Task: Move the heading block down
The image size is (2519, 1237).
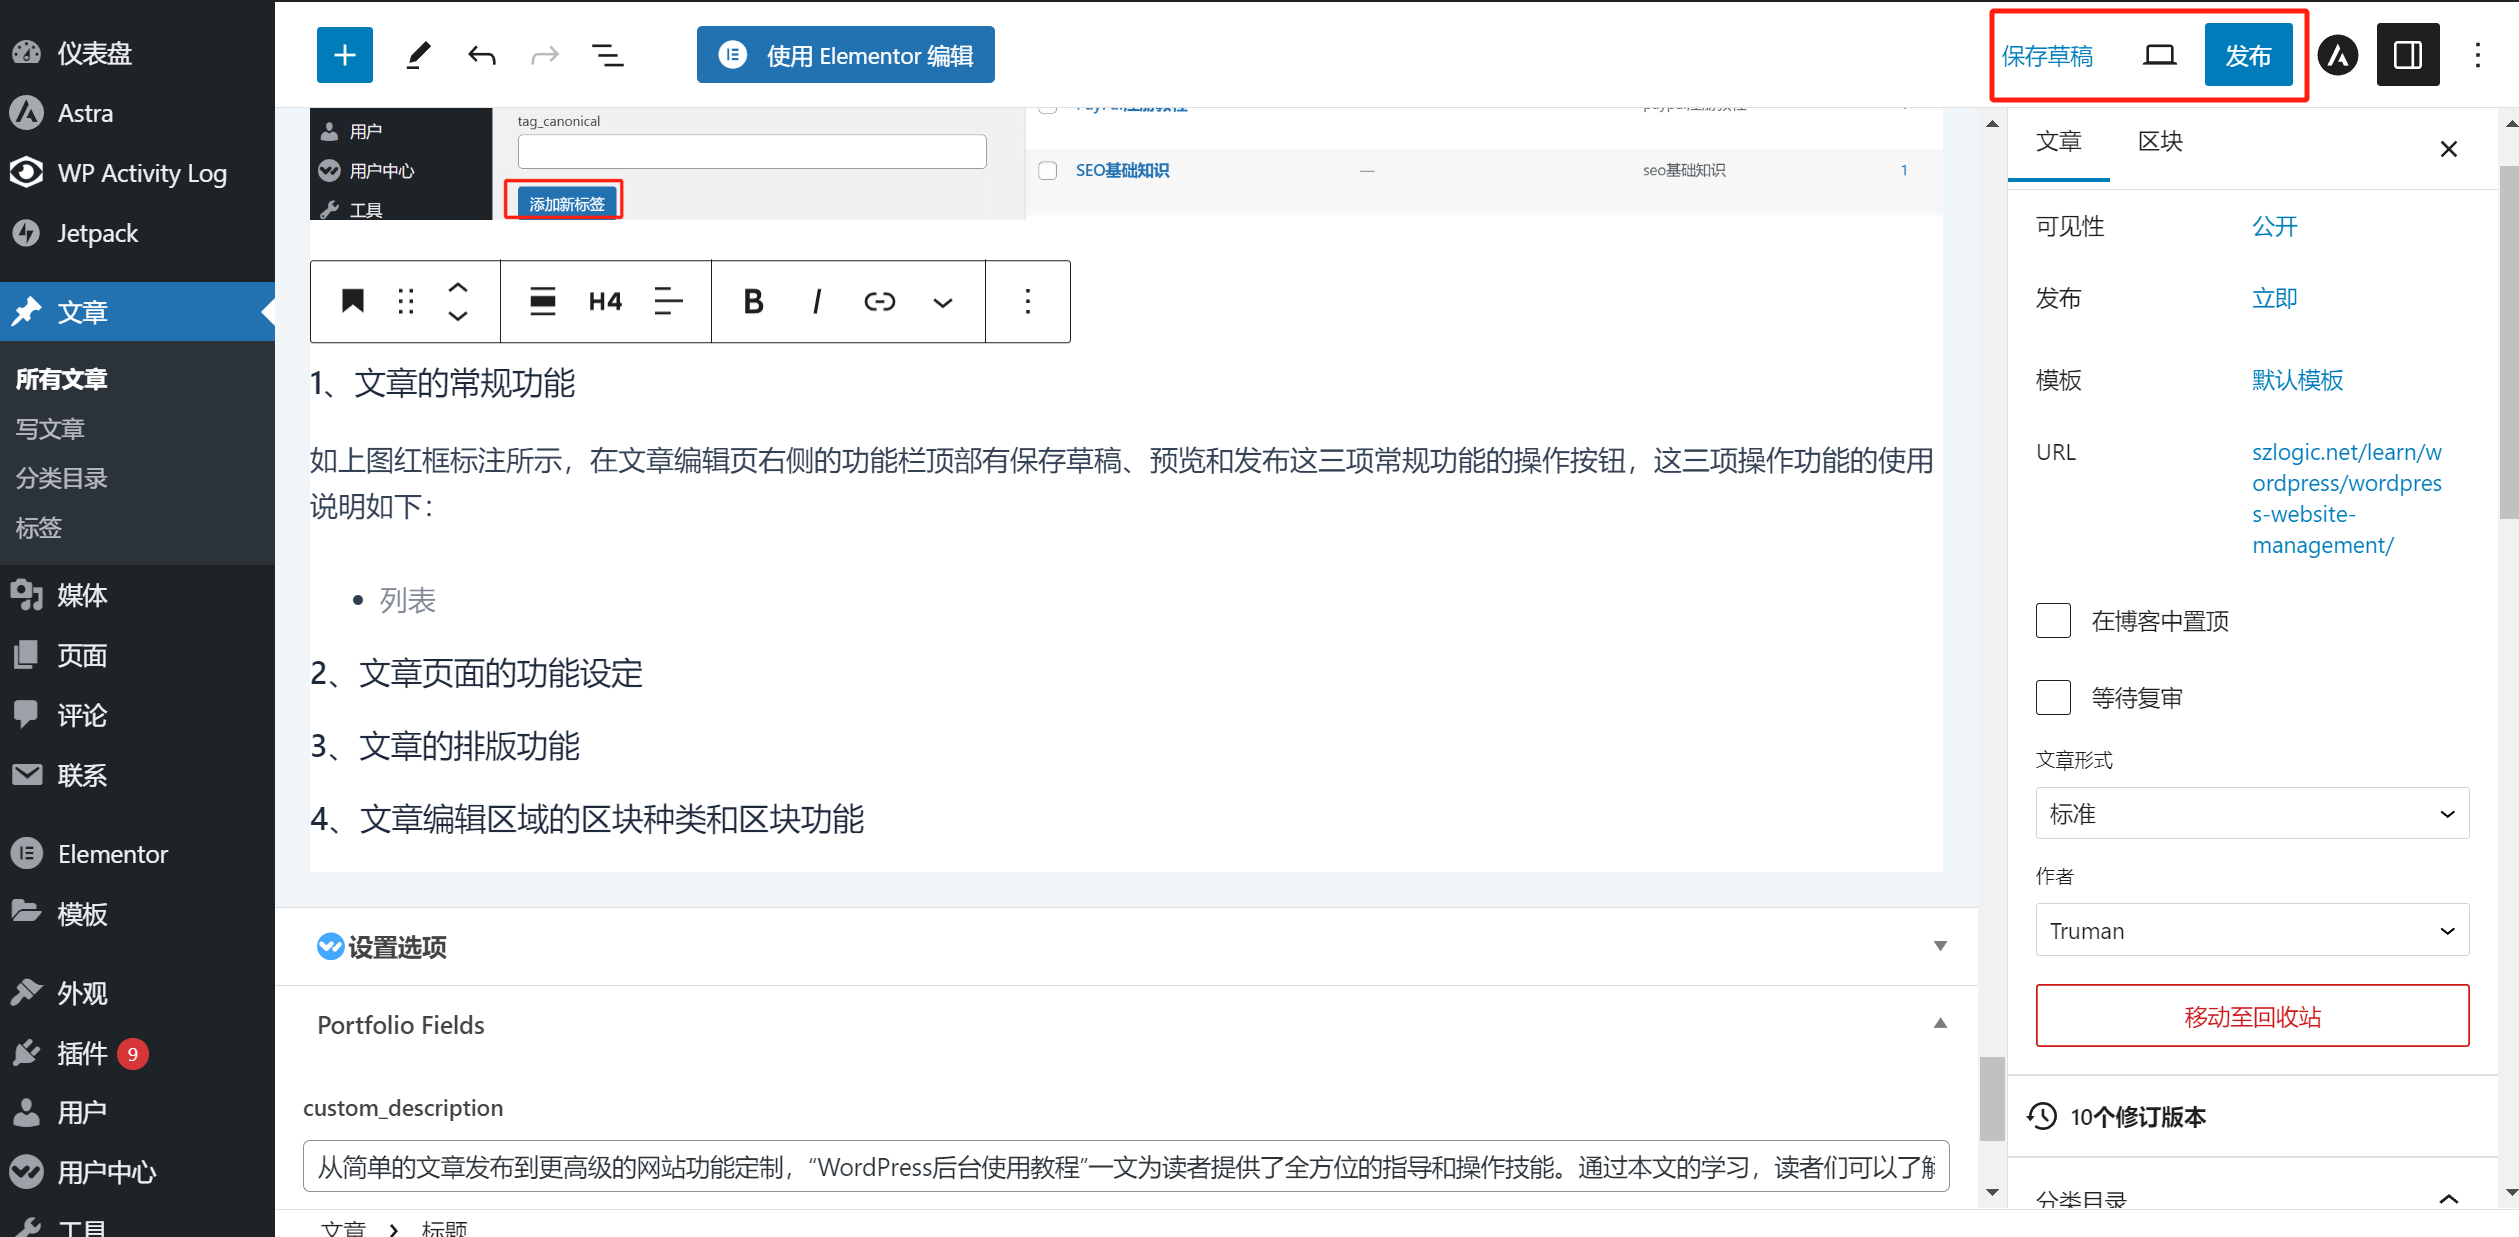Action: coord(458,316)
